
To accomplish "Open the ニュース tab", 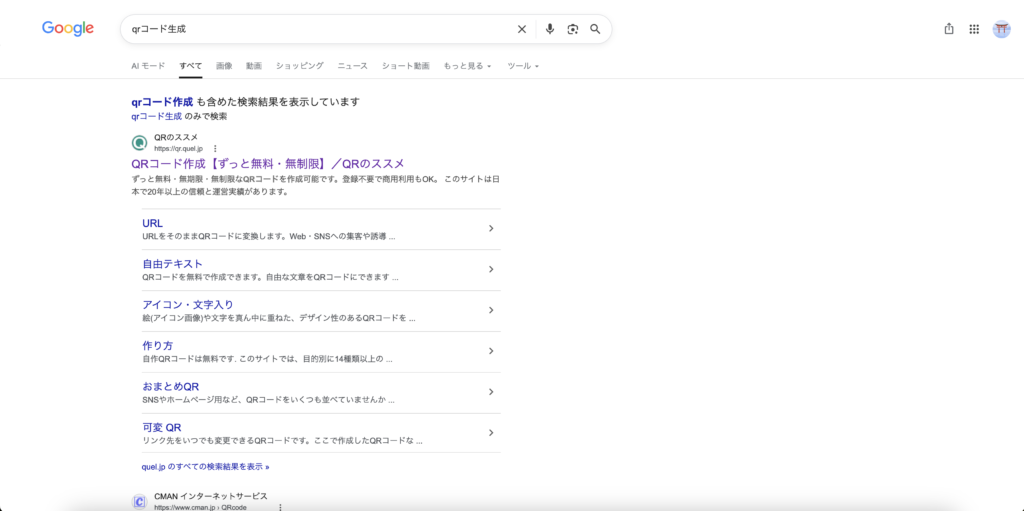I will tap(353, 66).
